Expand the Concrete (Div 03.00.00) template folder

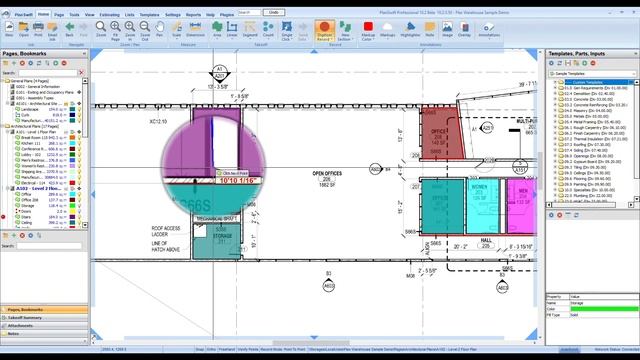[x=555, y=99]
